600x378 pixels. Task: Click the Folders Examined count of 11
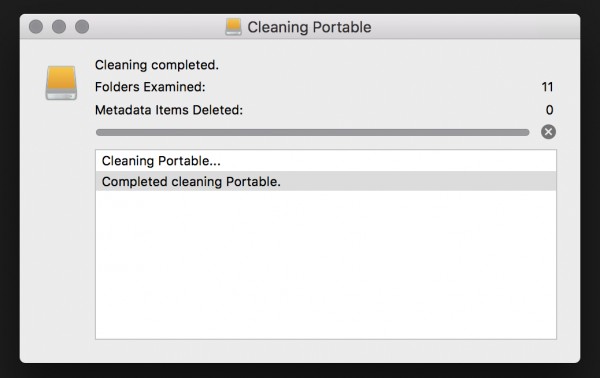(547, 87)
